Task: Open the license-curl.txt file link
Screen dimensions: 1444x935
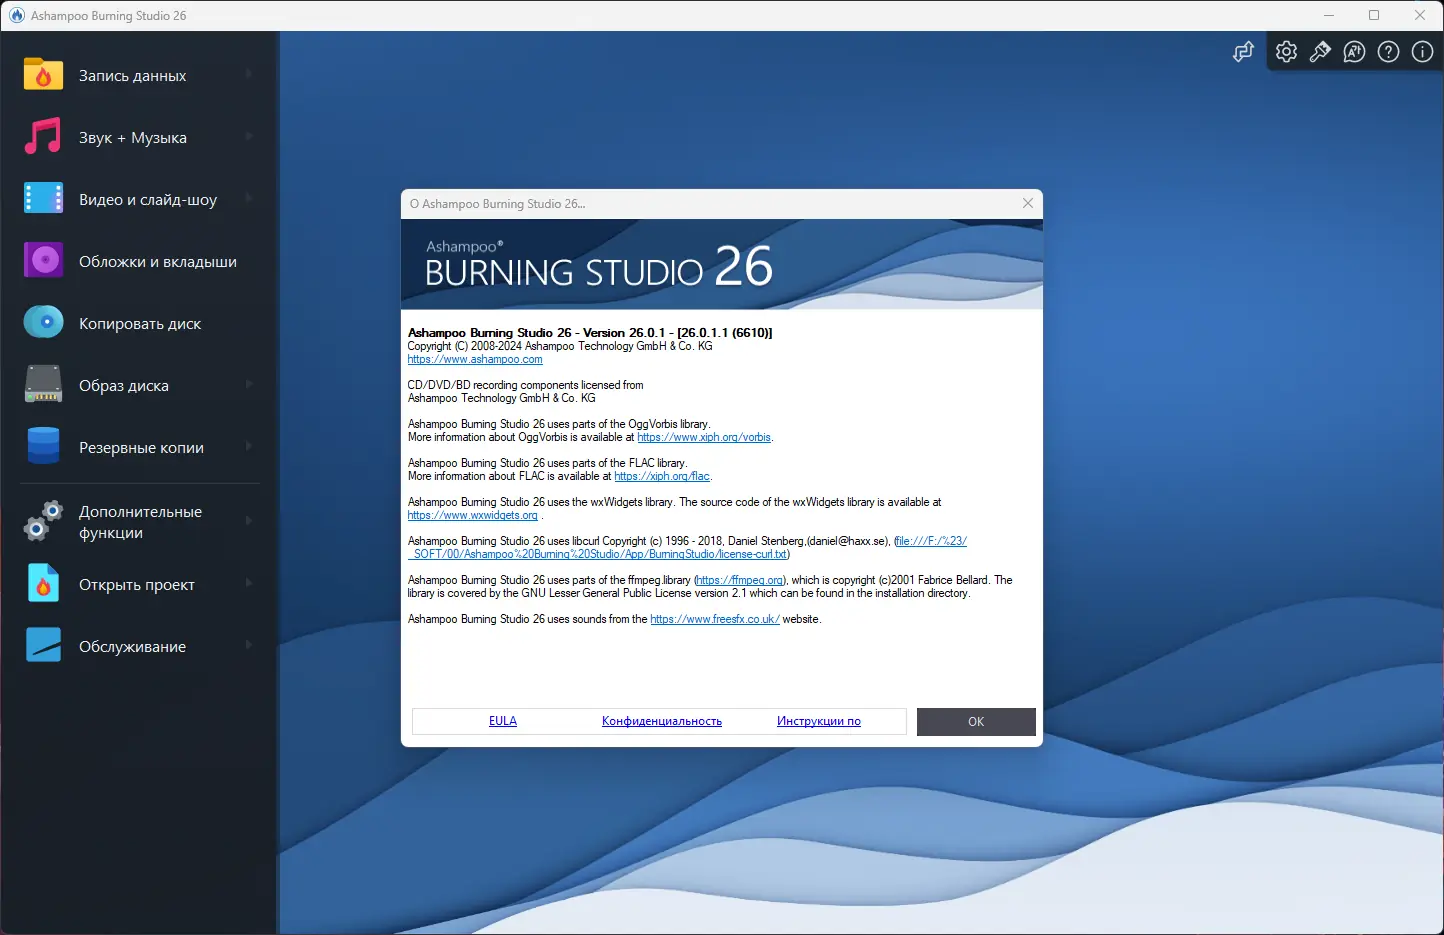Action: (688, 548)
